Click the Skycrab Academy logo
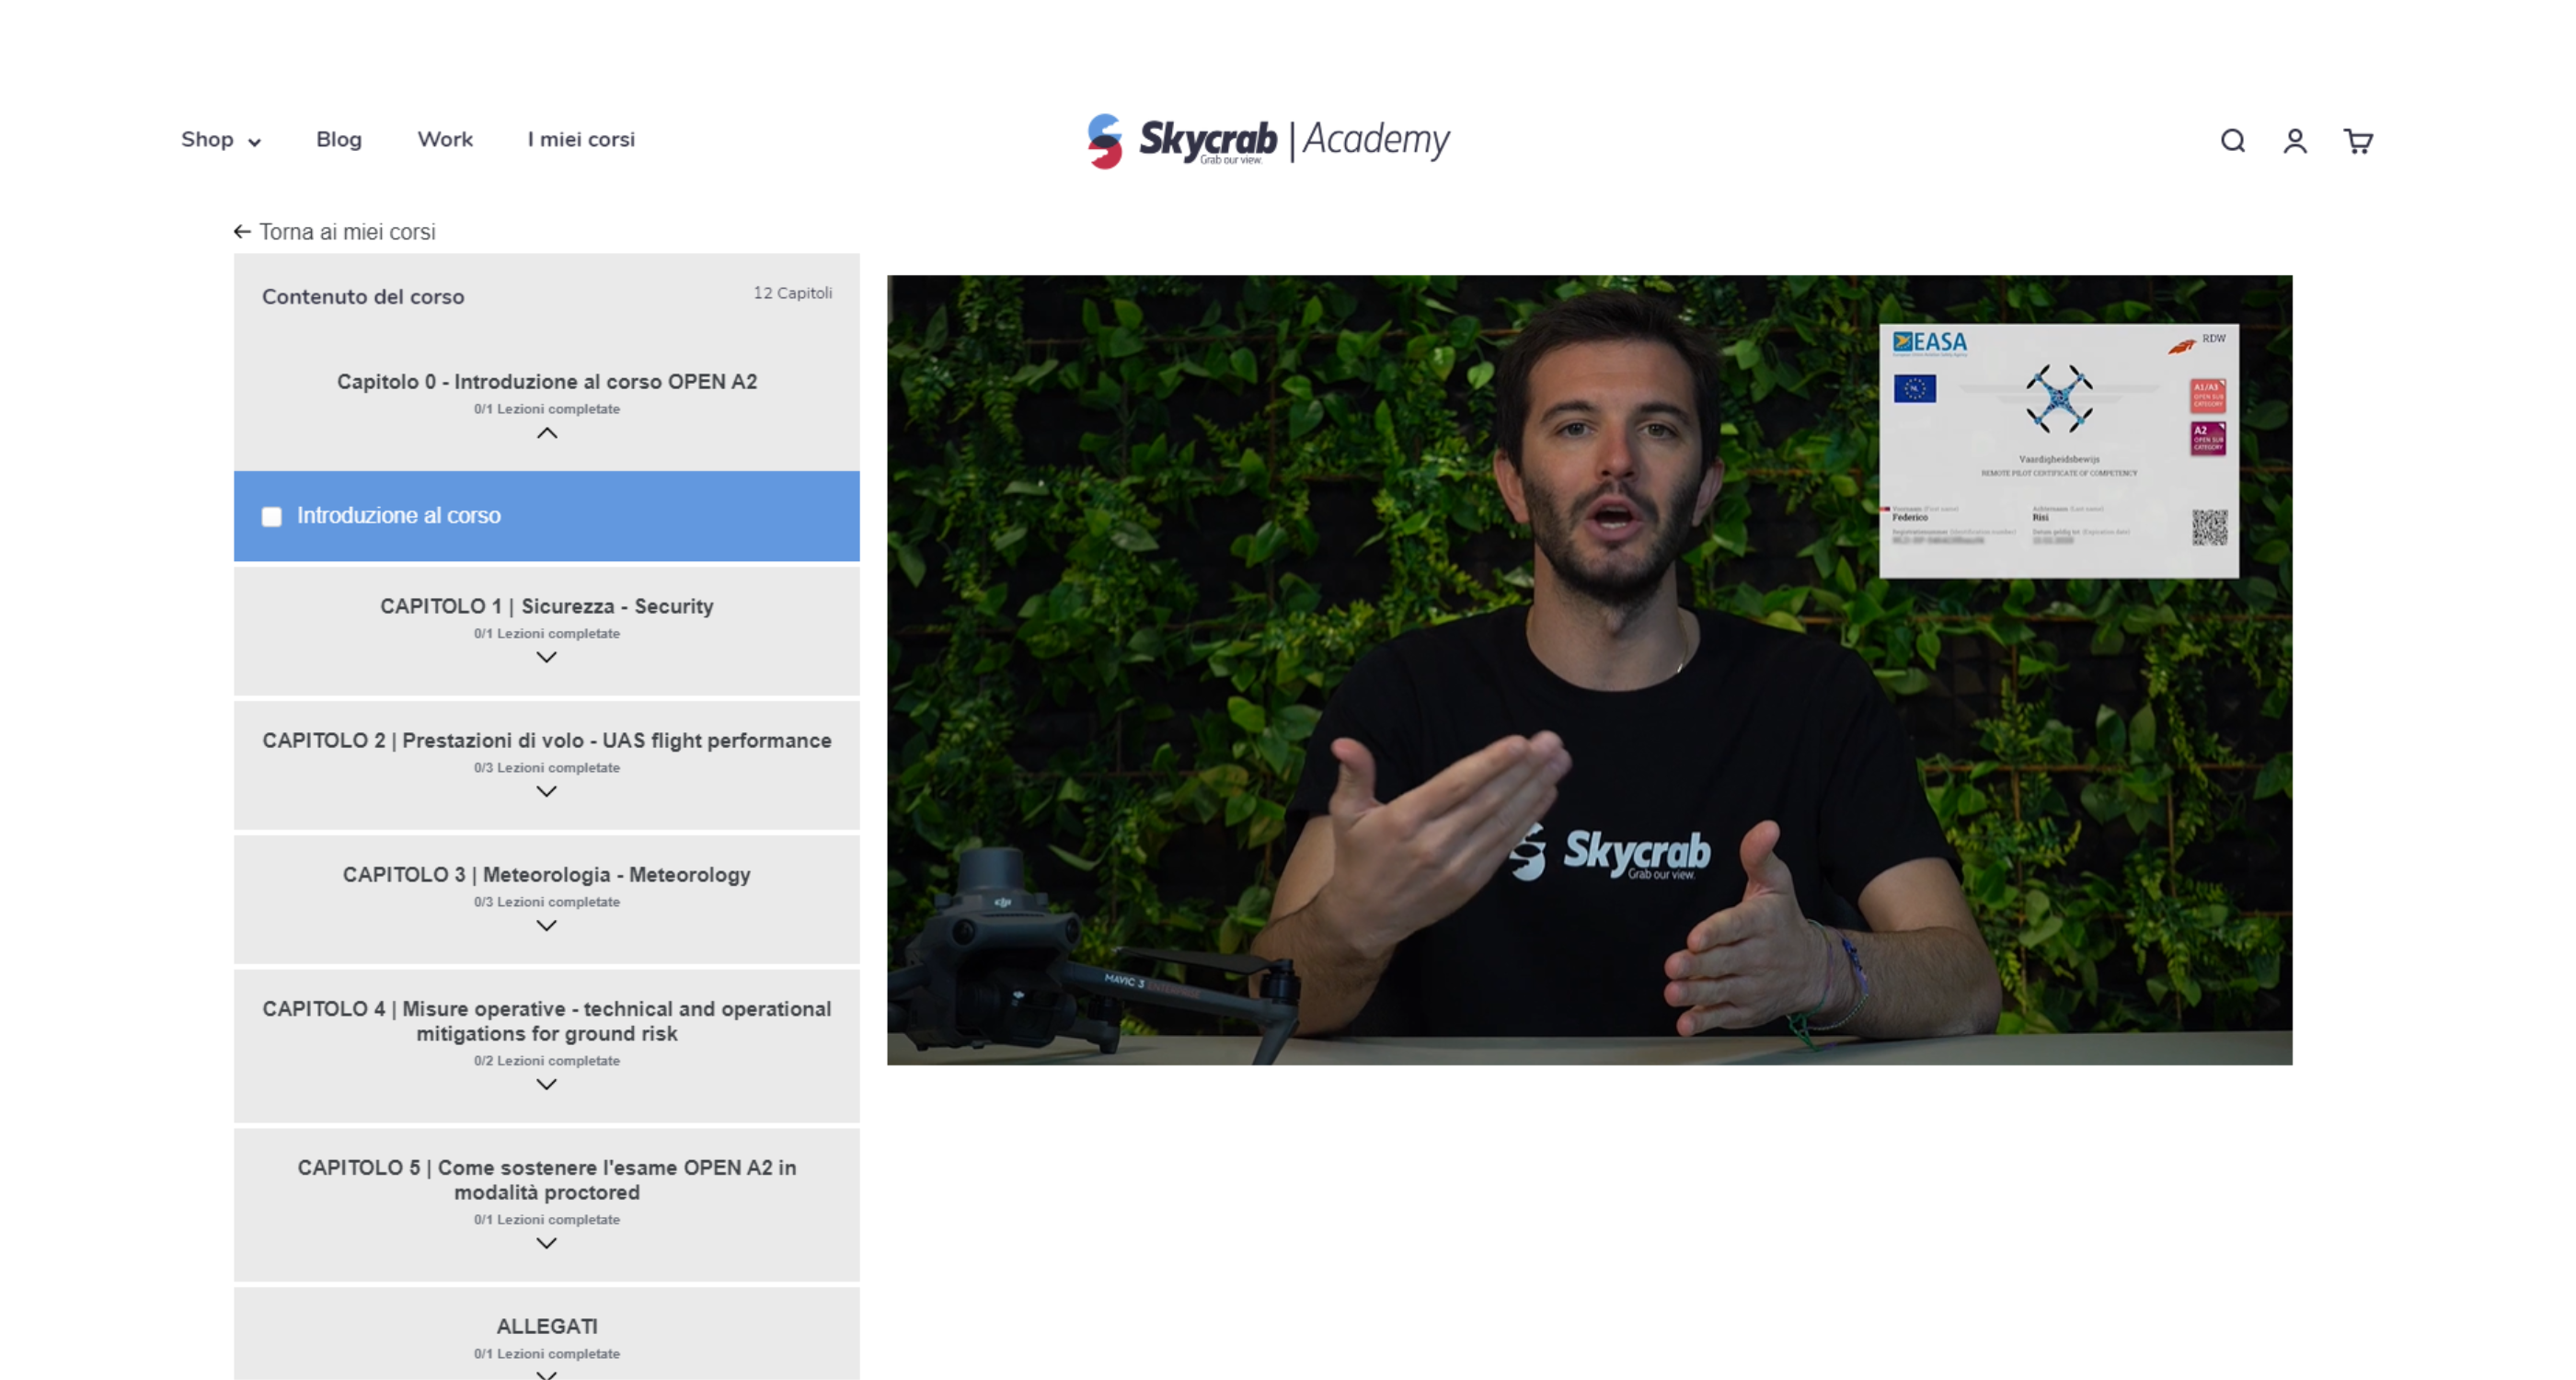This screenshot has width=2576, height=1380. [x=1268, y=140]
